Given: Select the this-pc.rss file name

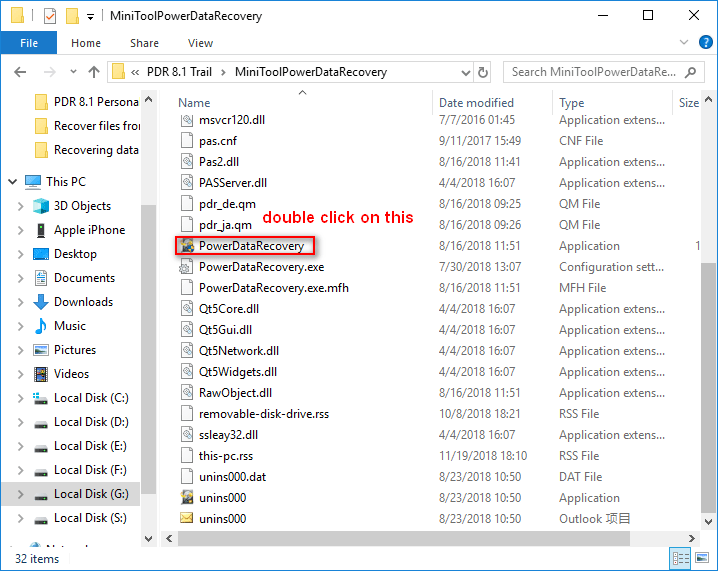Looking at the screenshot, I should pos(226,456).
